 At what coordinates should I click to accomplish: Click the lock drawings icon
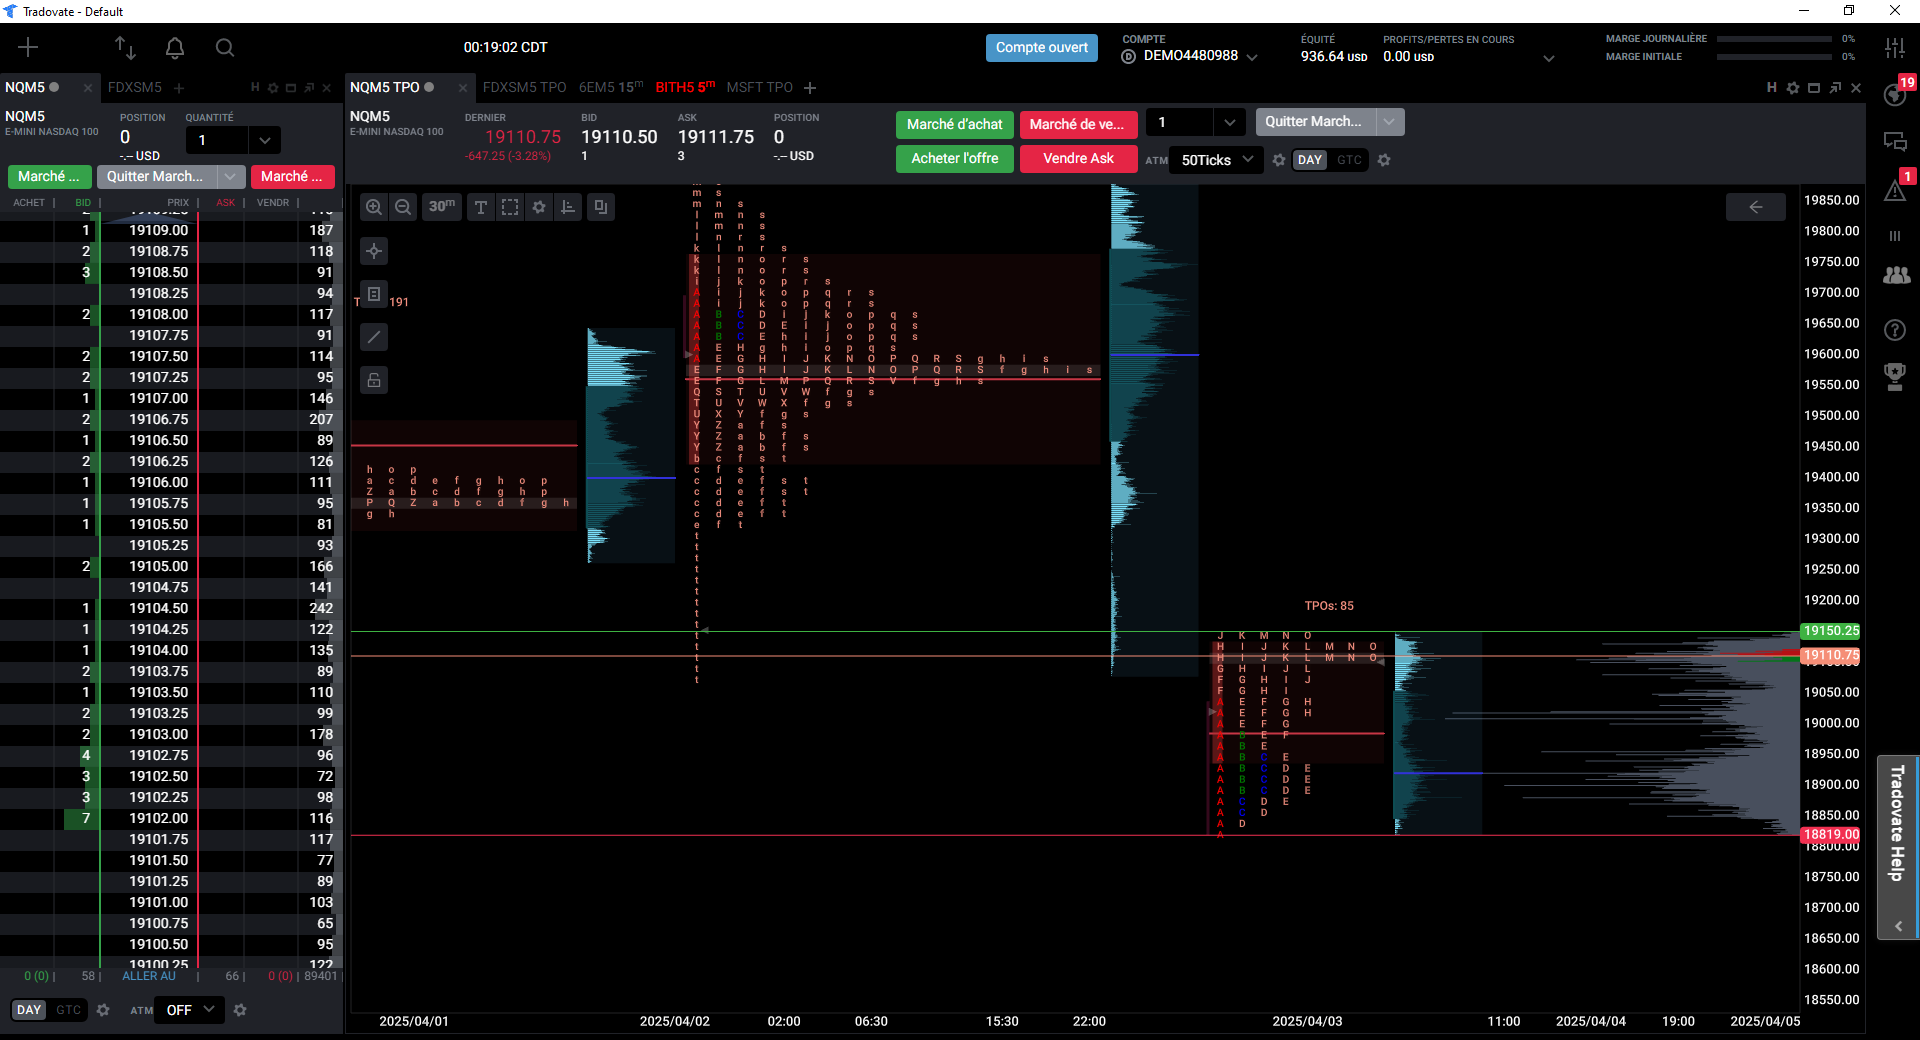pyautogui.click(x=374, y=380)
